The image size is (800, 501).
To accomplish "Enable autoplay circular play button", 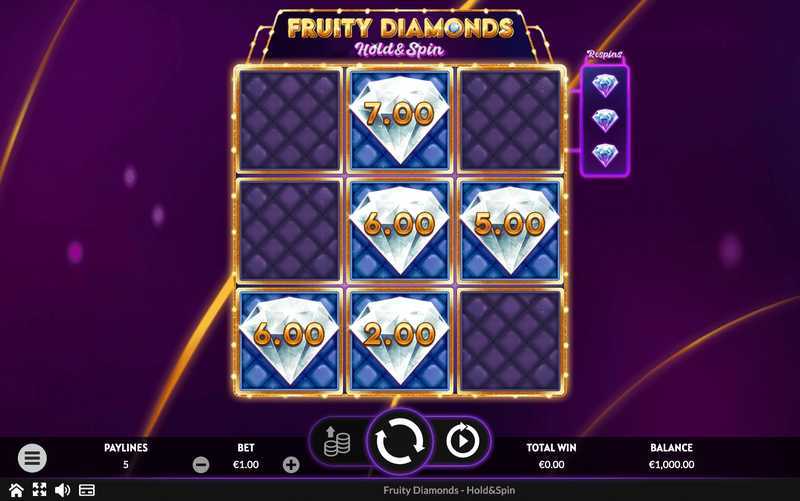I will (x=463, y=440).
